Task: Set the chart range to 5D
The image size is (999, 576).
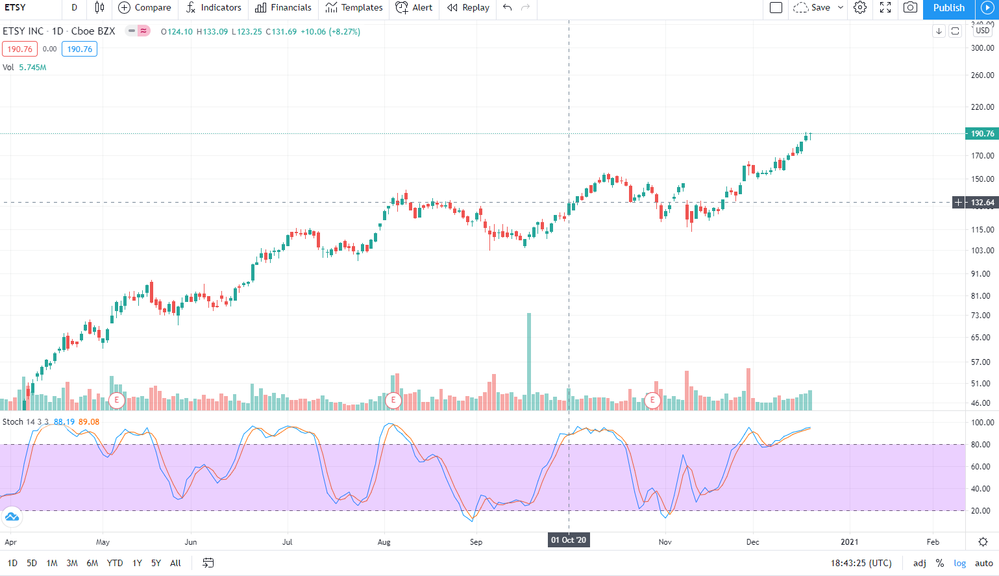Action: click(32, 563)
